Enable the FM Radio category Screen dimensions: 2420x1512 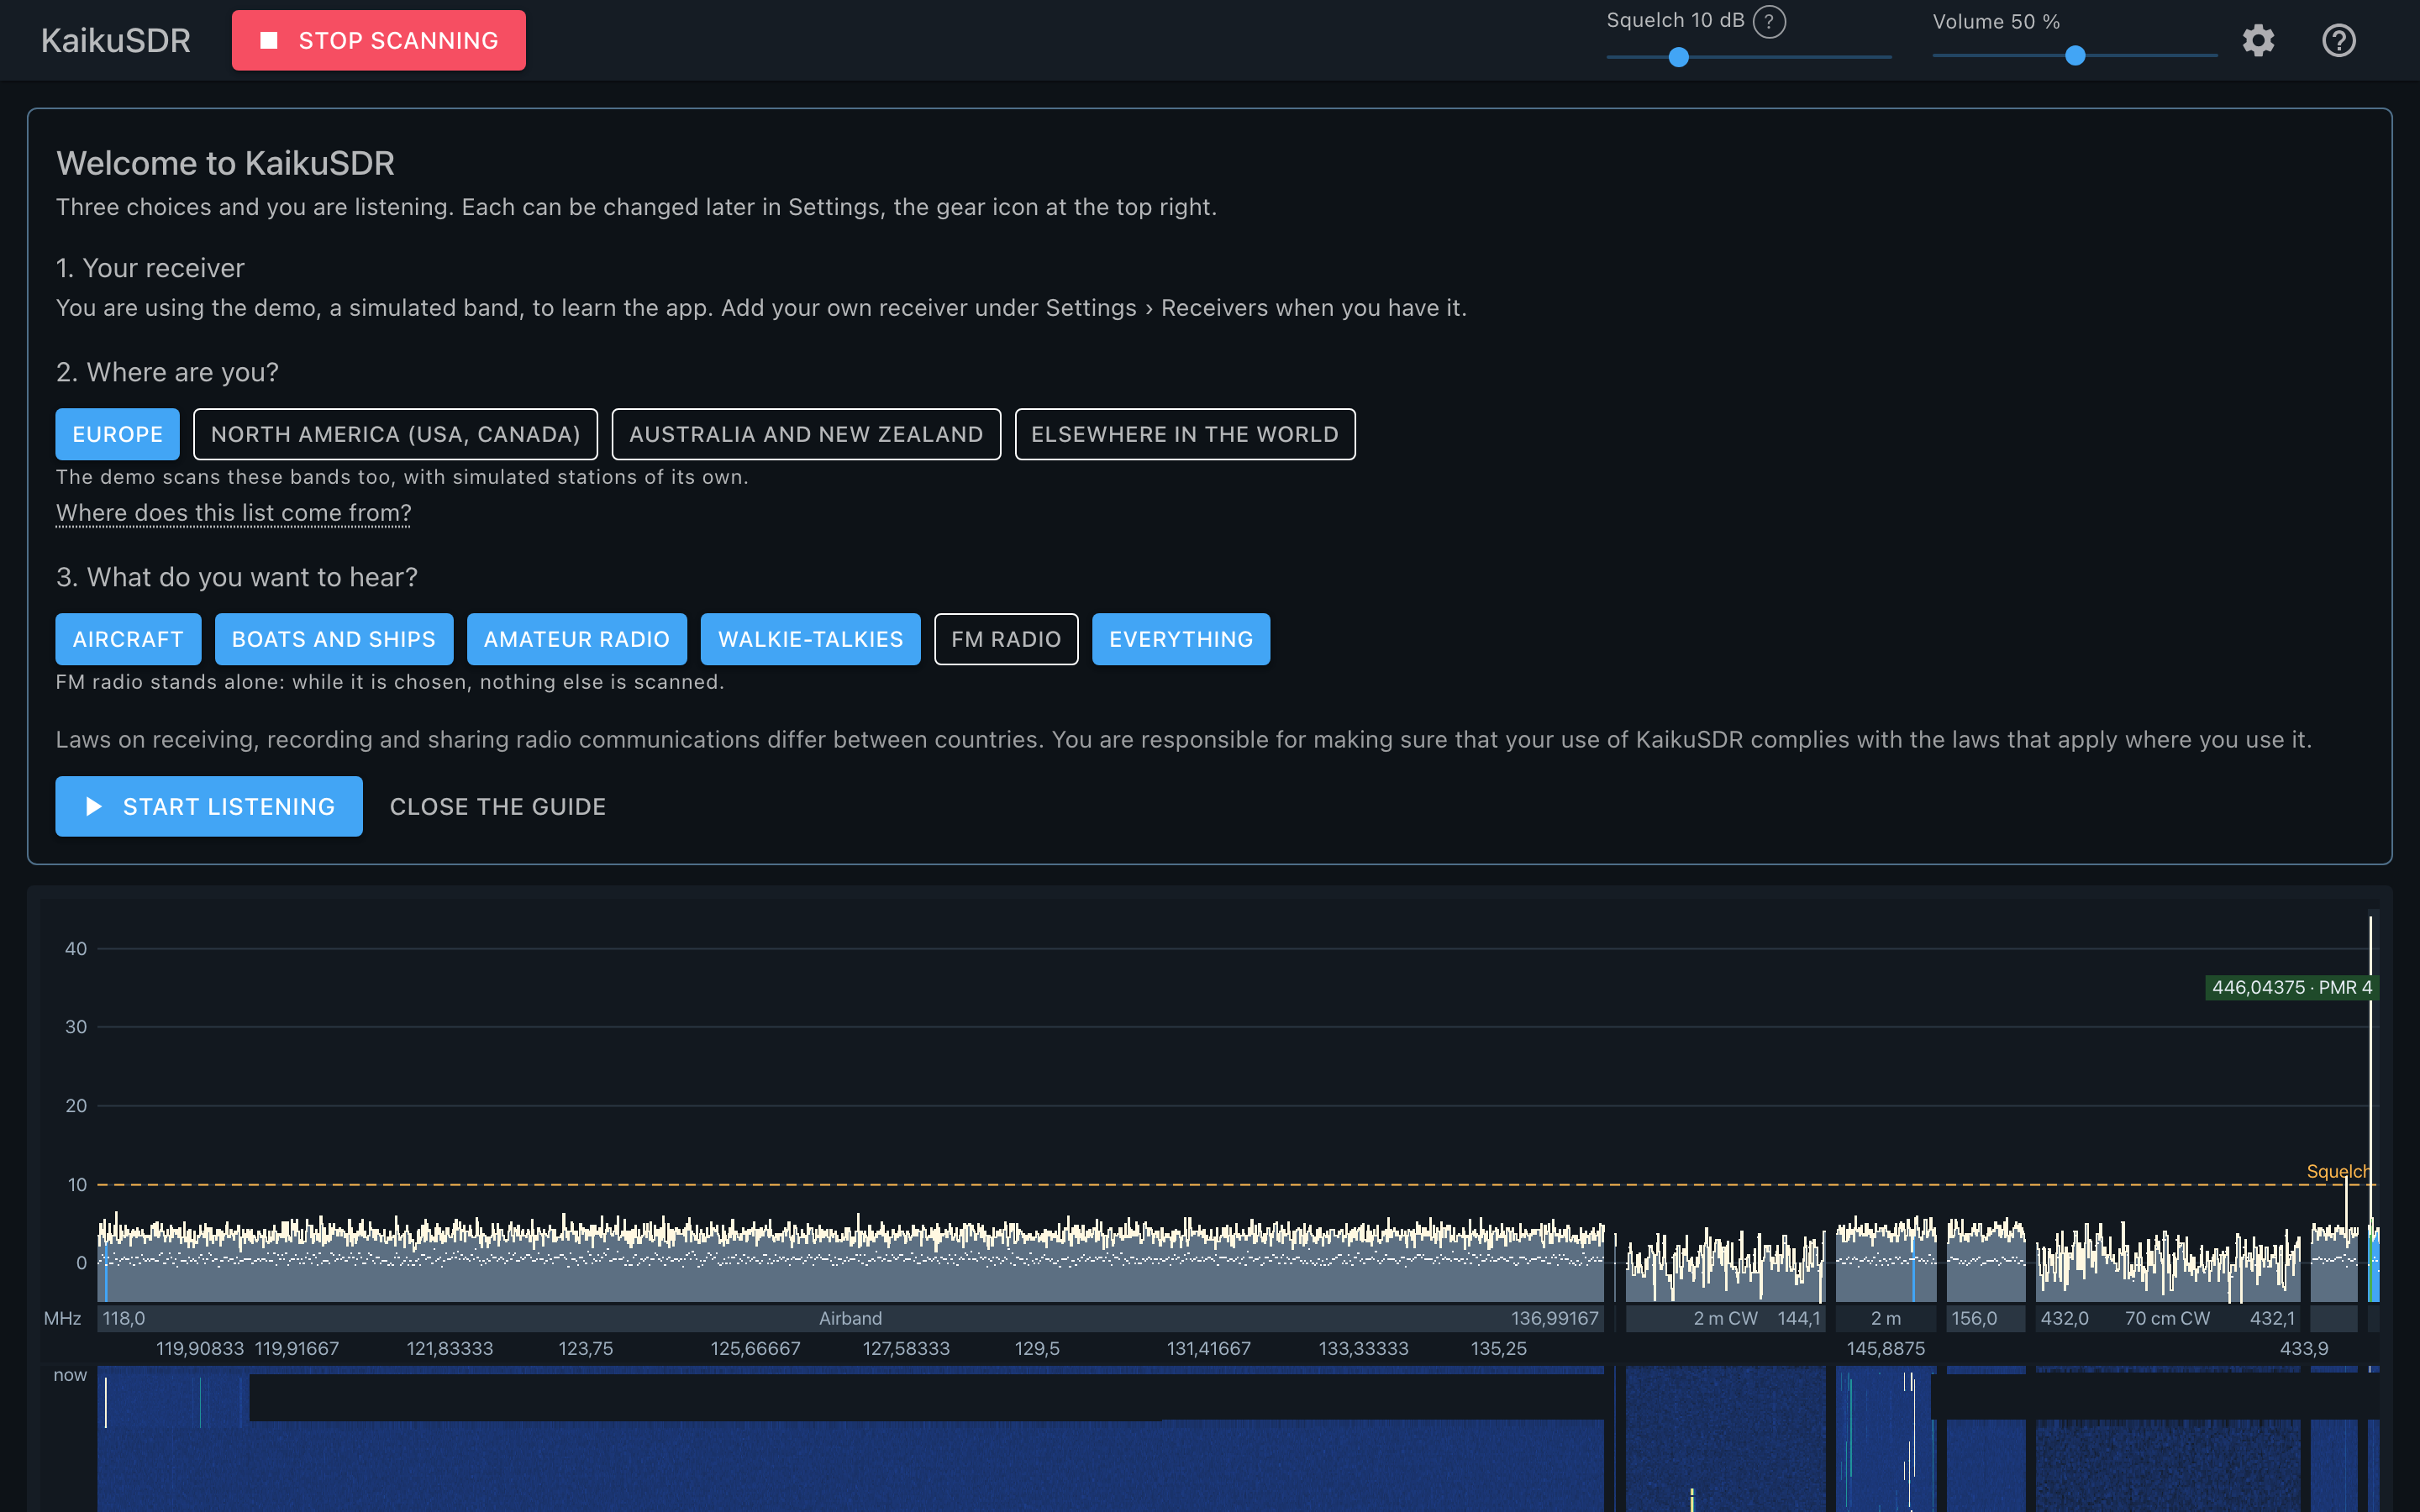(x=1006, y=639)
